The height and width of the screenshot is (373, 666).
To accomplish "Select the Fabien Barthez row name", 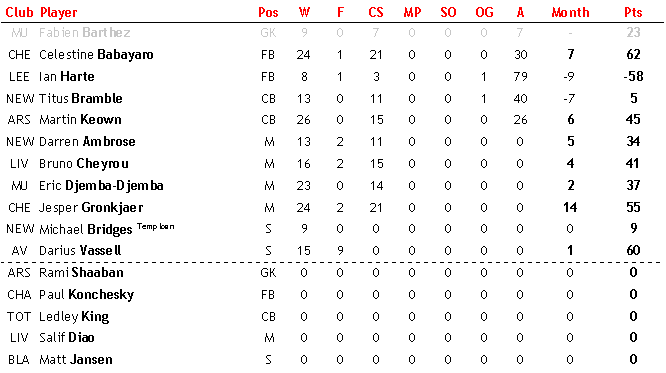I will pyautogui.click(x=85, y=33).
